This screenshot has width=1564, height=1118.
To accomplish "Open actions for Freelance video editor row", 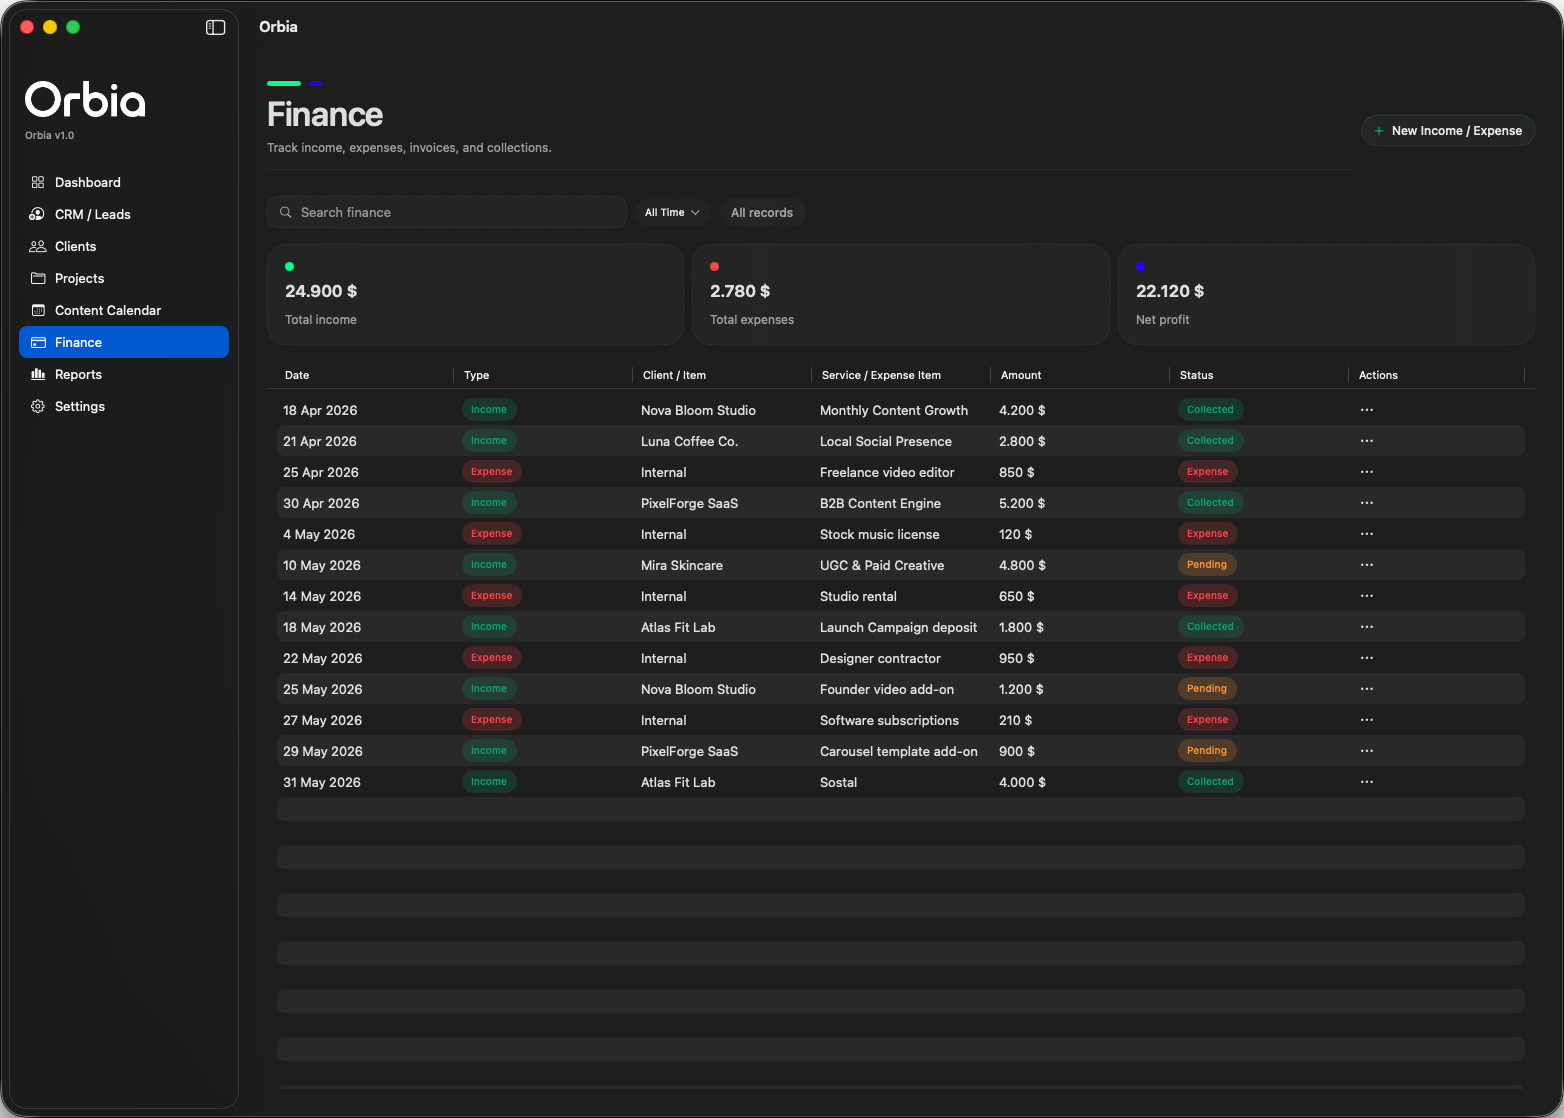I will pyautogui.click(x=1367, y=472).
